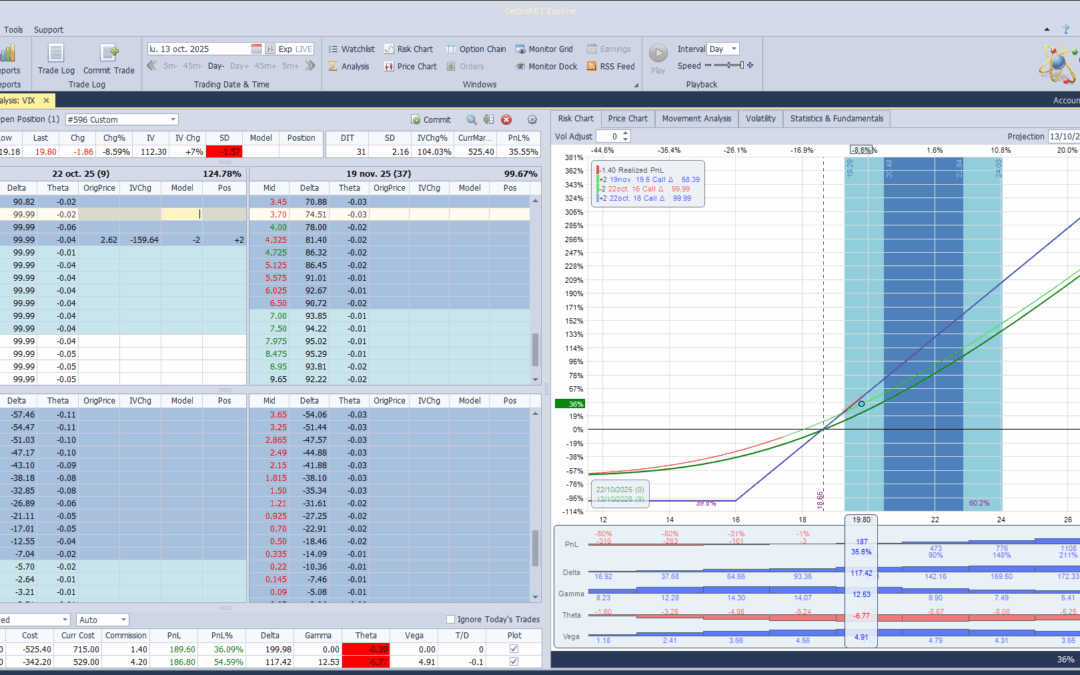Uncheck Plot for the 36.09% PnL row
Screen dimensions: 1080x675
point(514,648)
